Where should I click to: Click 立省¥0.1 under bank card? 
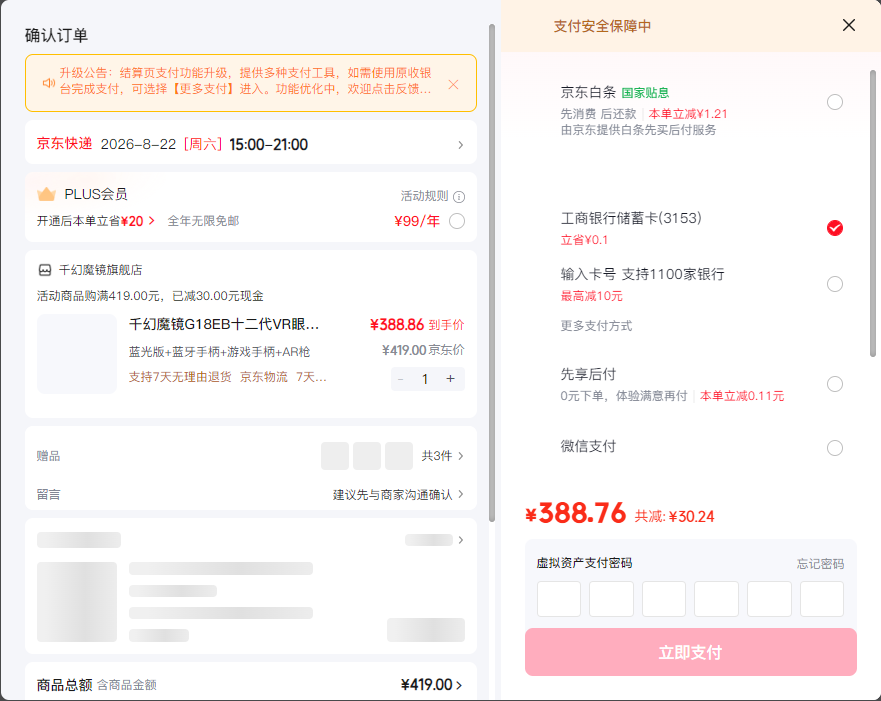click(x=584, y=240)
